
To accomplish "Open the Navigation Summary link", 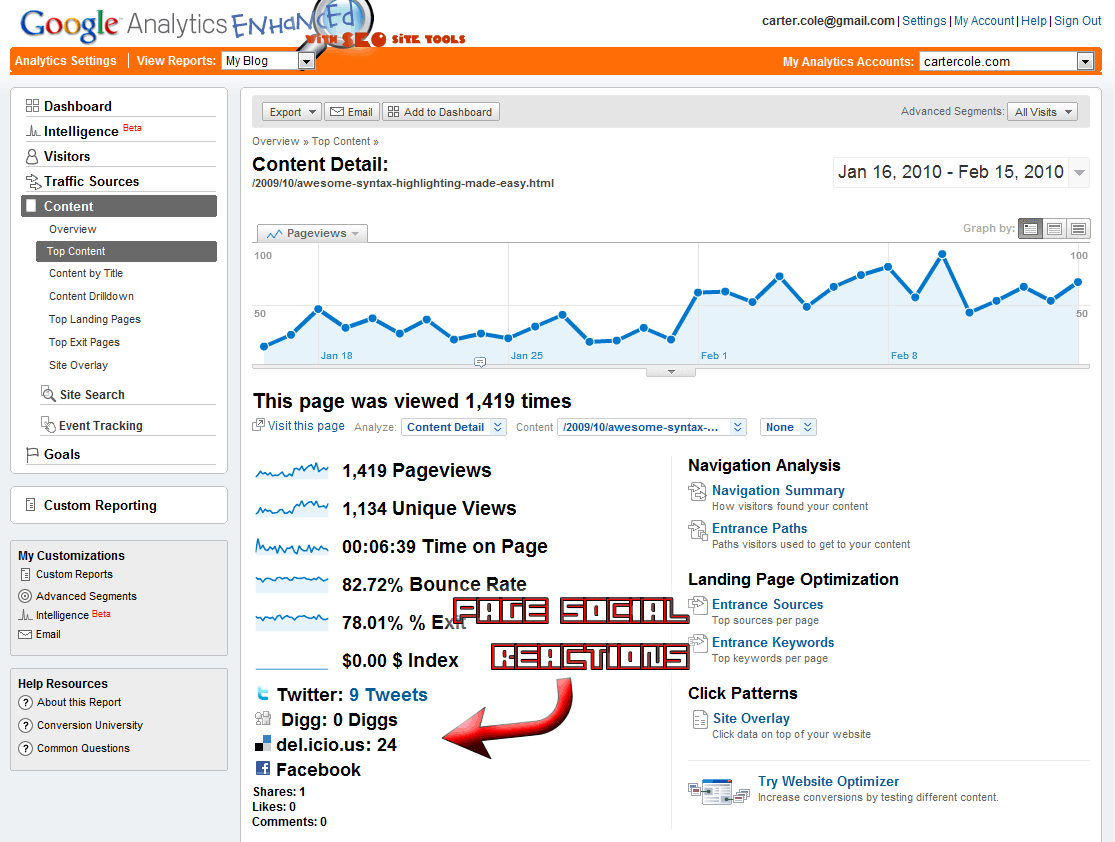I will click(778, 490).
